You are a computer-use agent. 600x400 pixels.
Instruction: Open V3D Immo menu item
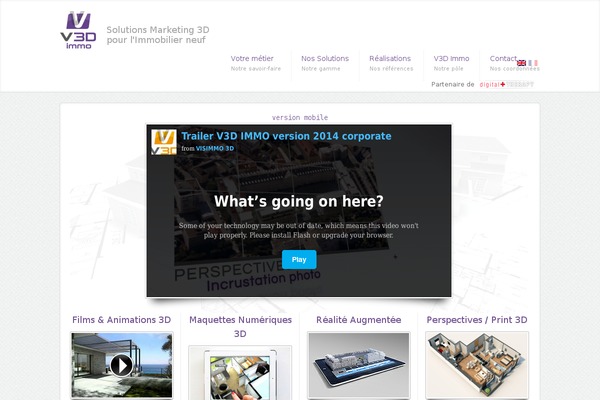point(451,59)
